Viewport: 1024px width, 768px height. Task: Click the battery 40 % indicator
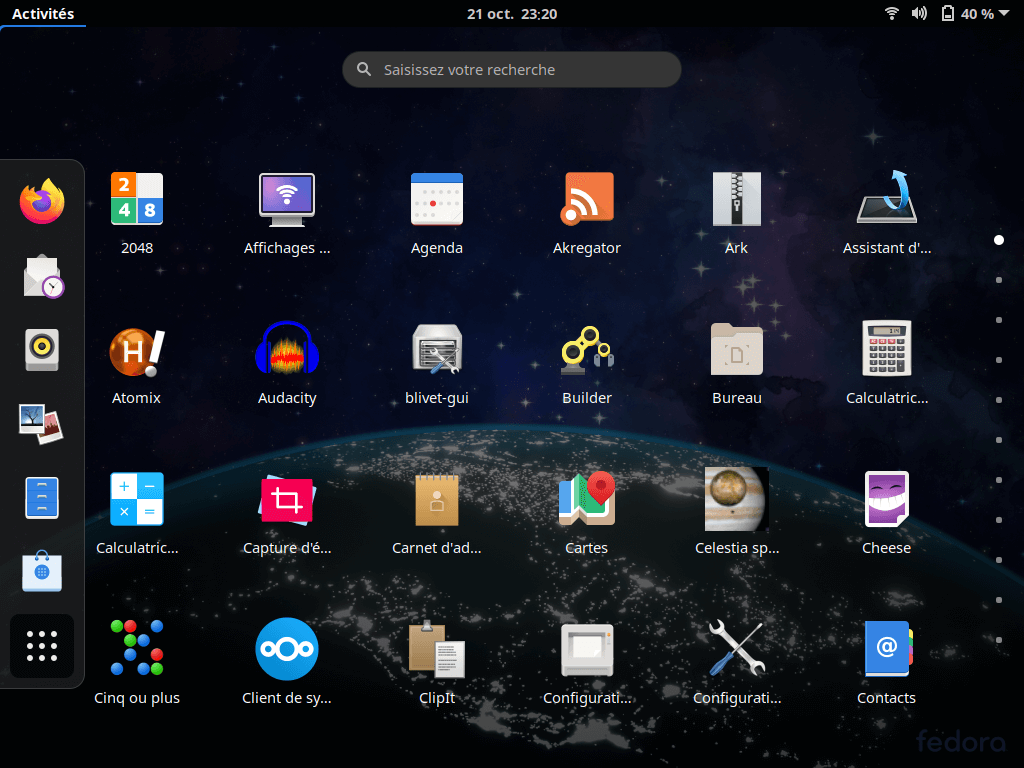click(x=967, y=14)
